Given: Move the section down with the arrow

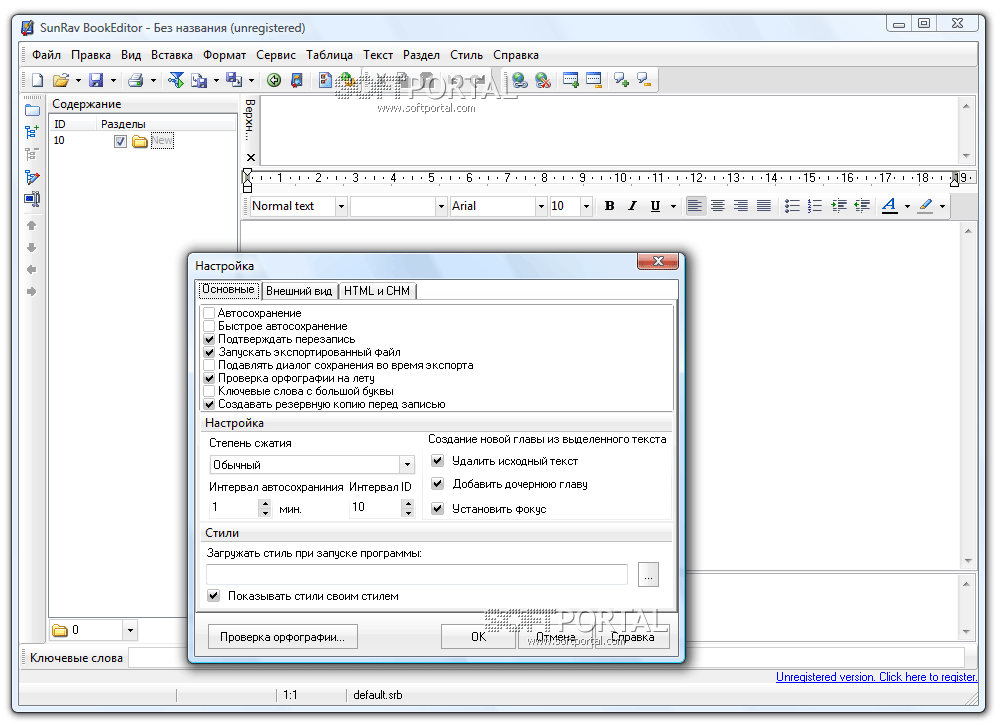Looking at the screenshot, I should pos(32,248).
